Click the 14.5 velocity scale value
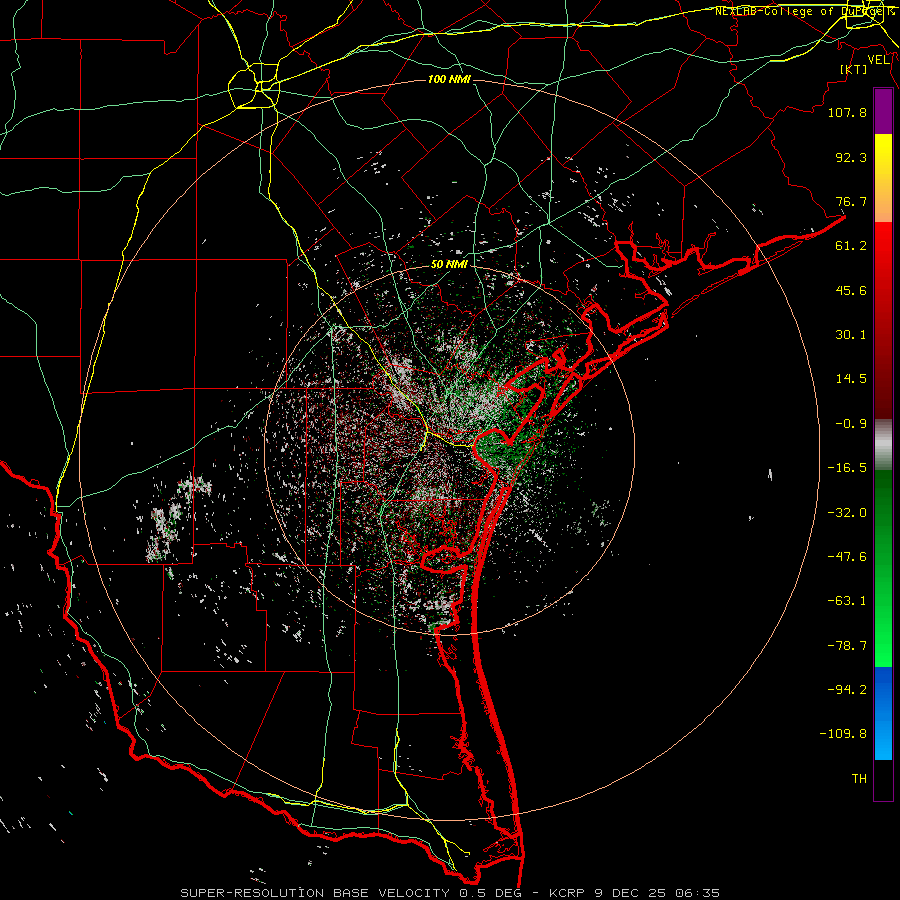 (851, 379)
